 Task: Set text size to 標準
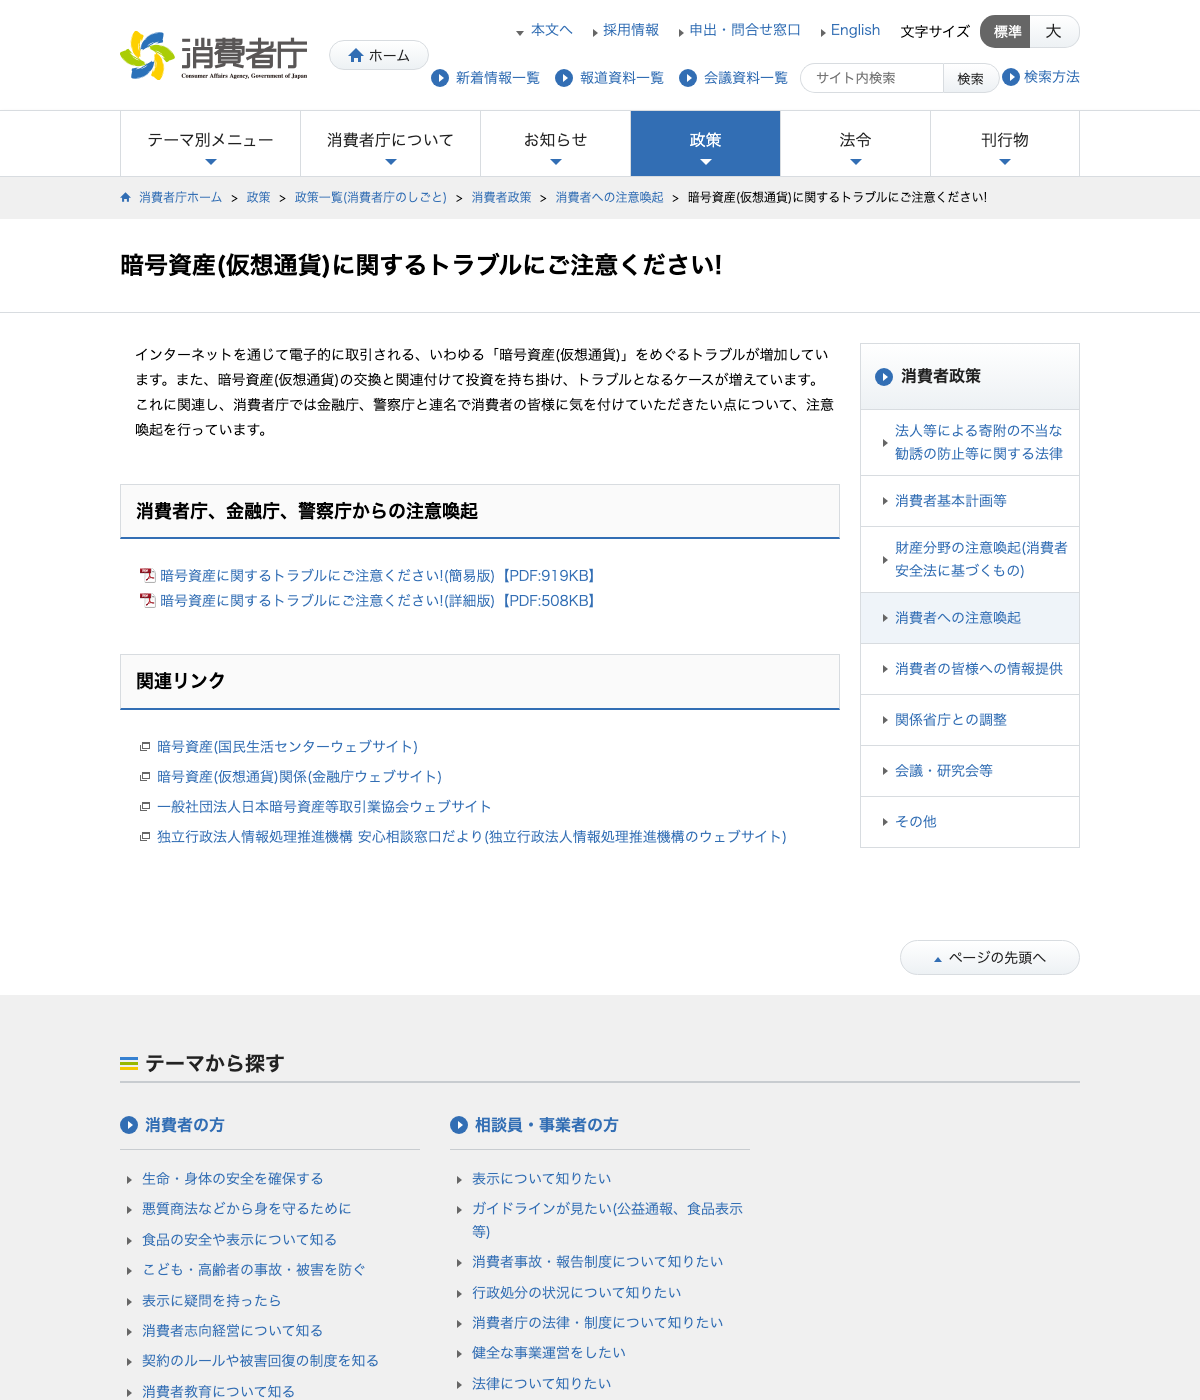tap(1005, 31)
